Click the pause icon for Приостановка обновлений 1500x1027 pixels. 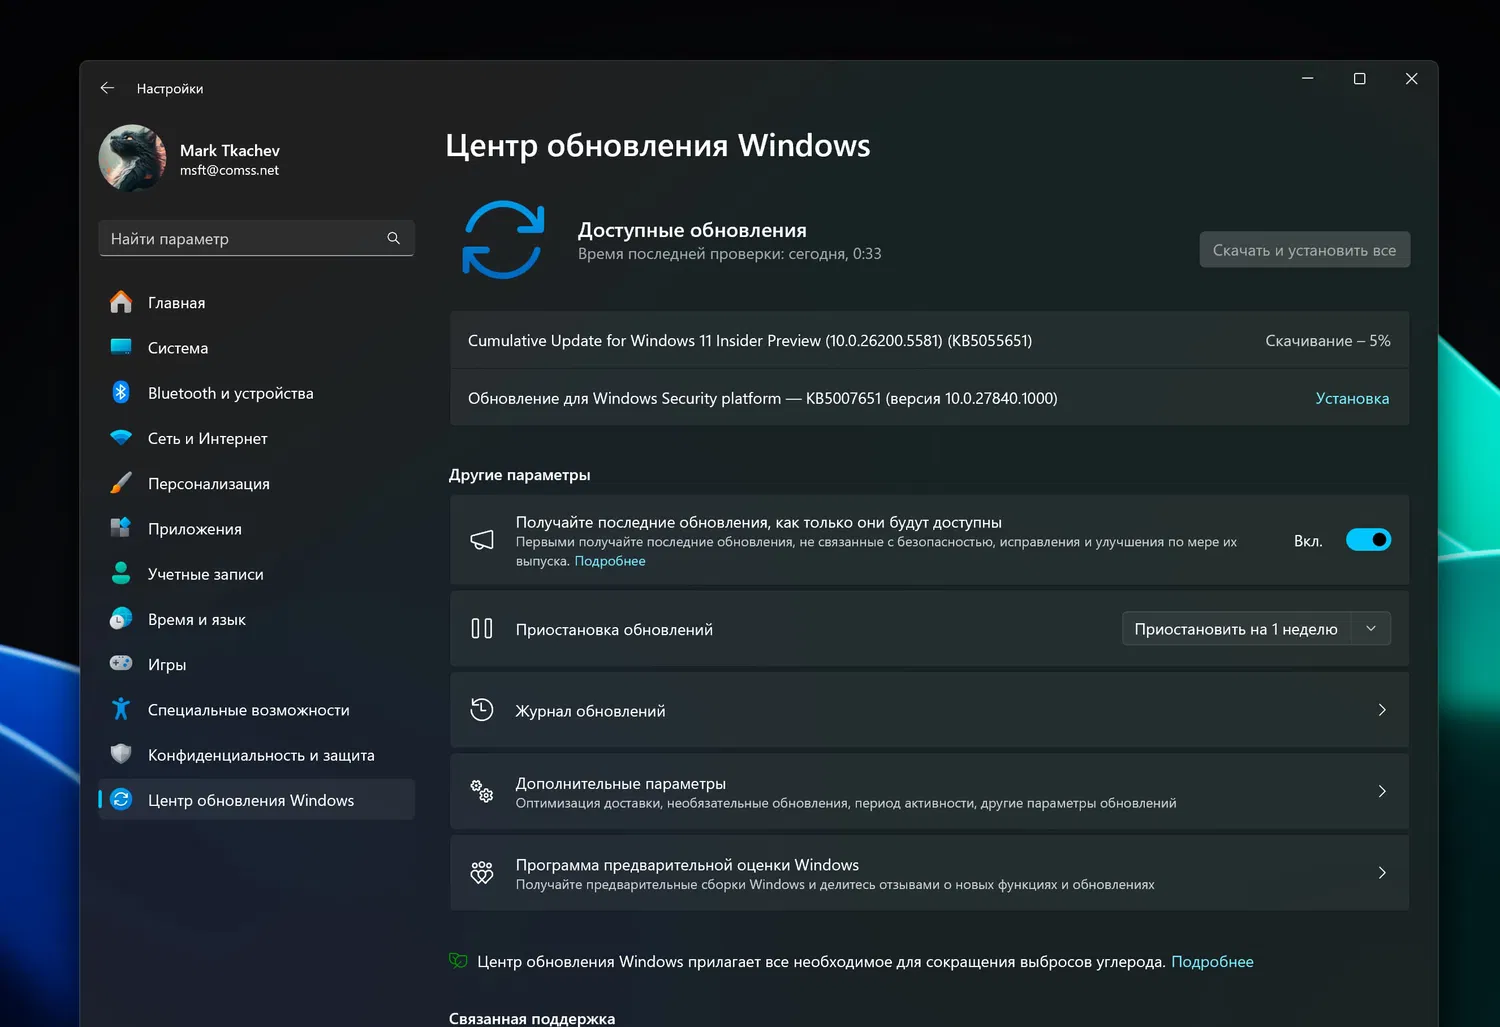pos(482,628)
